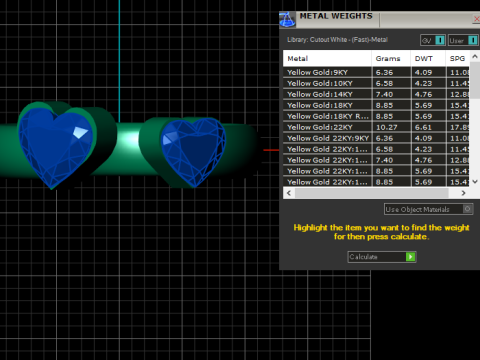480x360 pixels.
Task: Click the vertical scrollbar thumb
Action: click(x=475, y=80)
